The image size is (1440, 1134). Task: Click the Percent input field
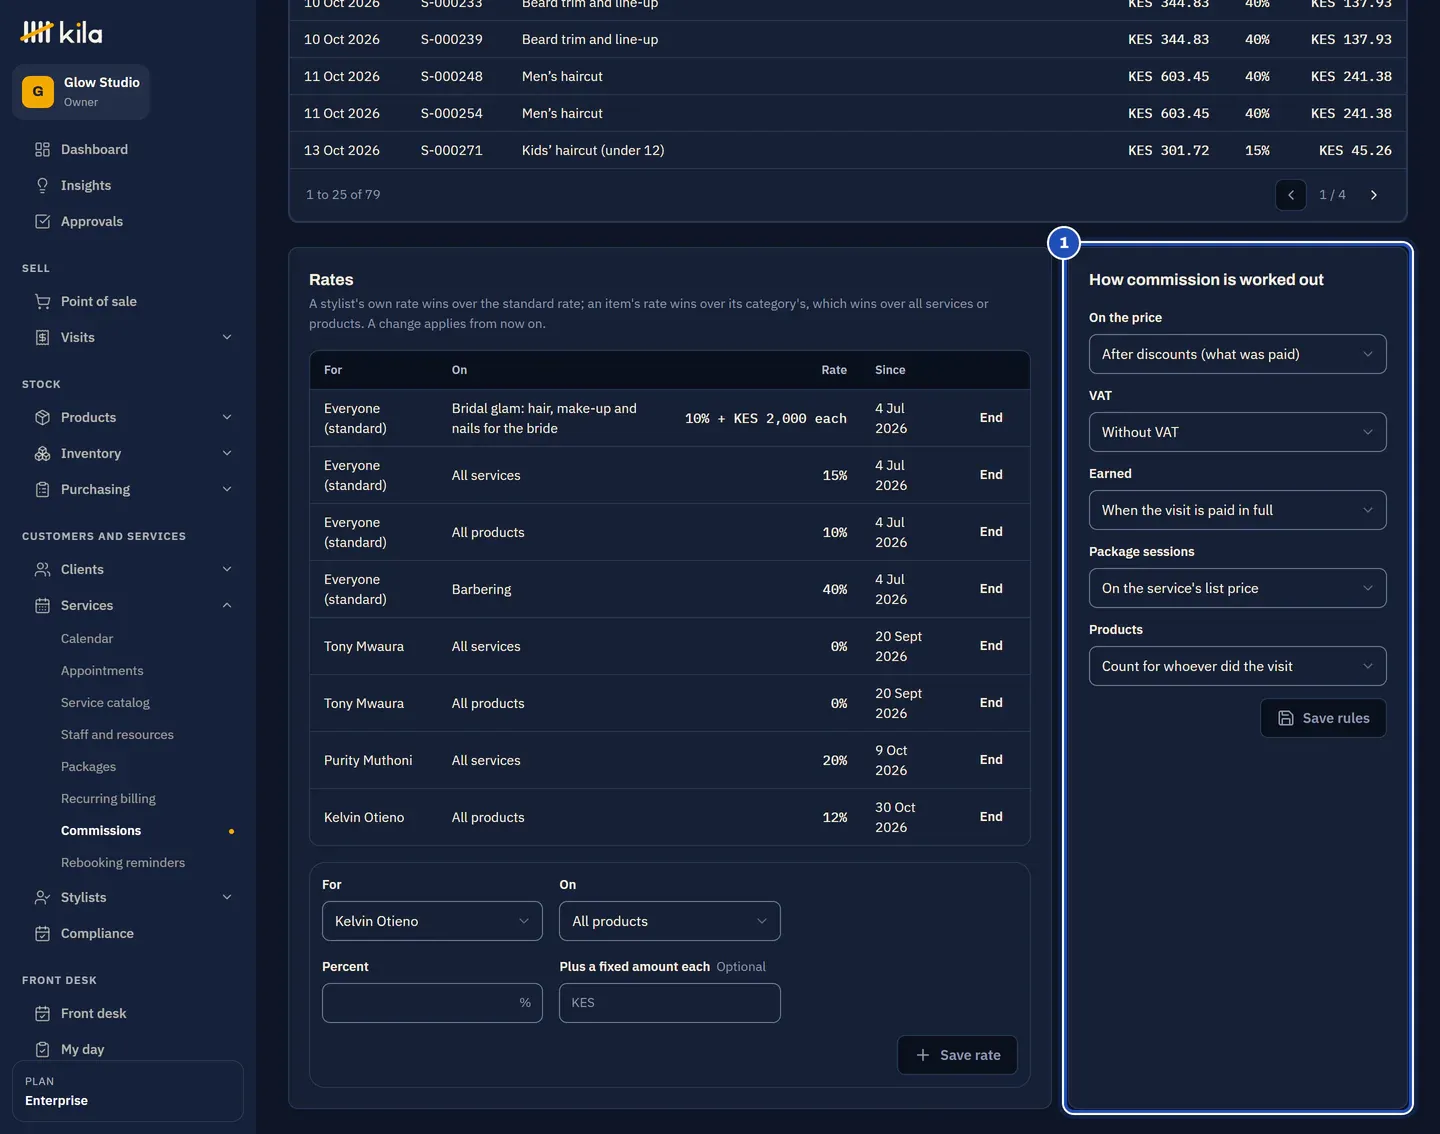click(432, 1003)
